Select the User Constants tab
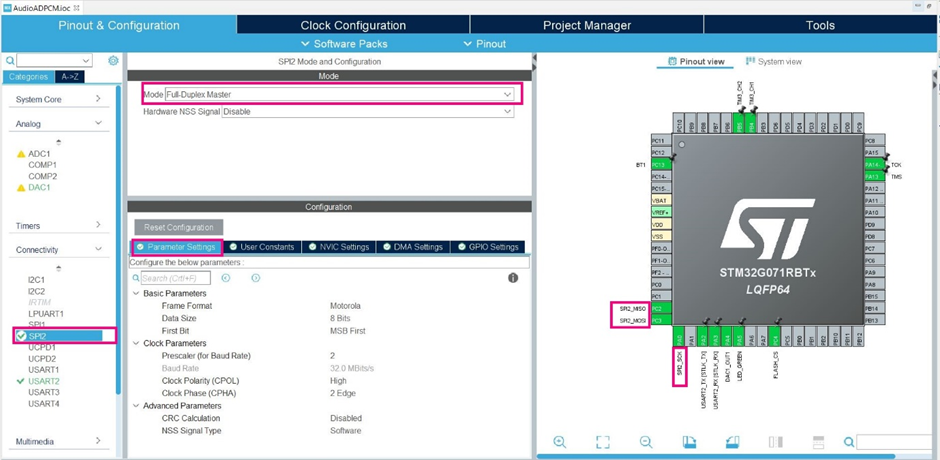The image size is (940, 460). click(262, 247)
